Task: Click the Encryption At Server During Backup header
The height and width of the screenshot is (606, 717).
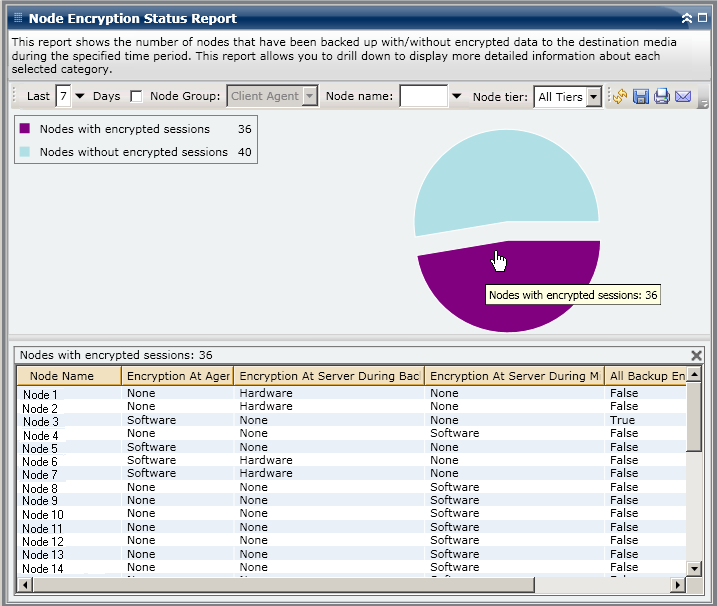Action: [x=329, y=376]
